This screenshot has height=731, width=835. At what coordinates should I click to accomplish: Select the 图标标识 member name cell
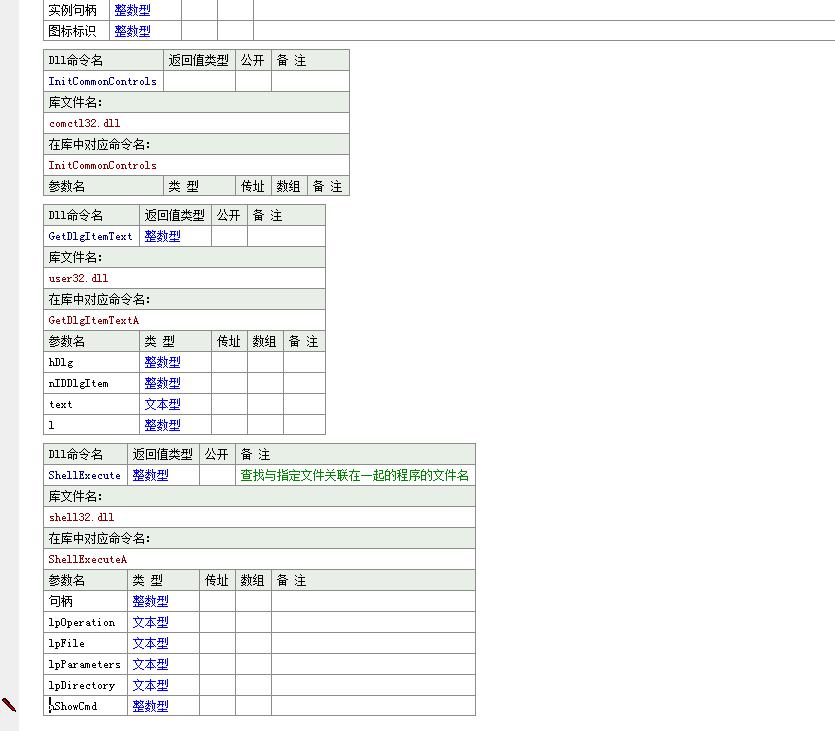[75, 31]
